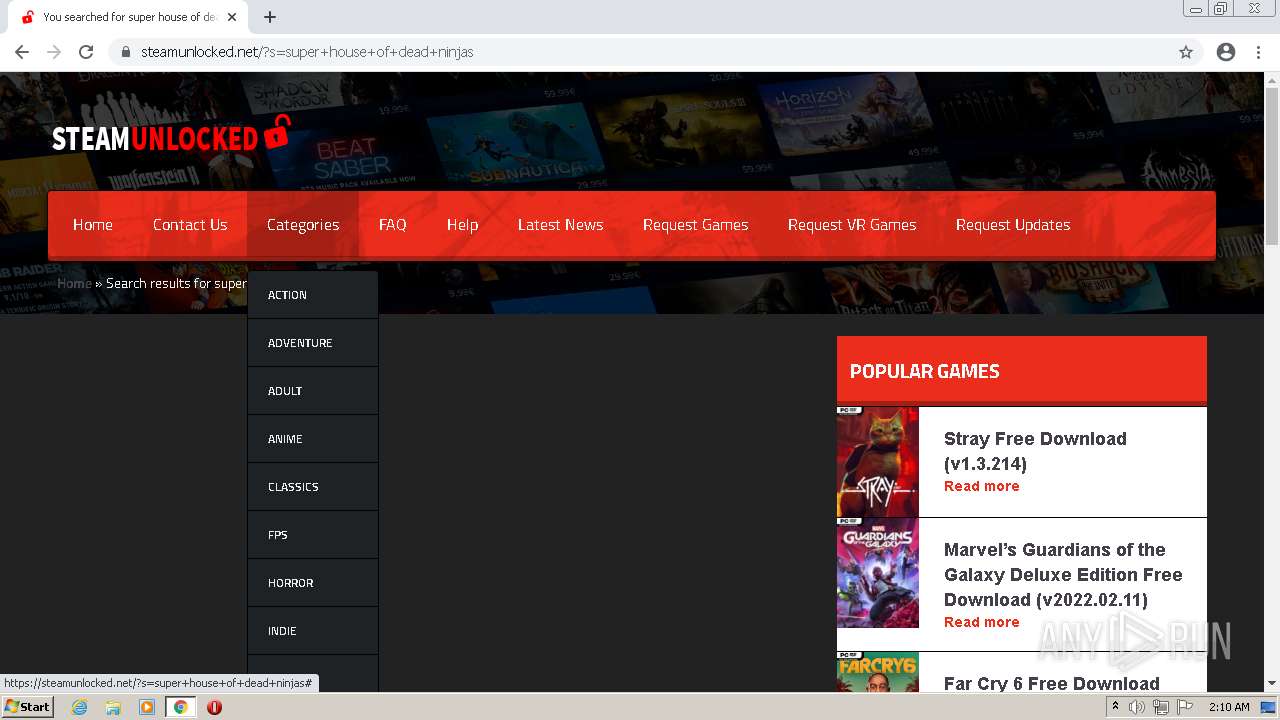The image size is (1280, 720).
Task: Open media player taskbar icon
Action: click(147, 707)
